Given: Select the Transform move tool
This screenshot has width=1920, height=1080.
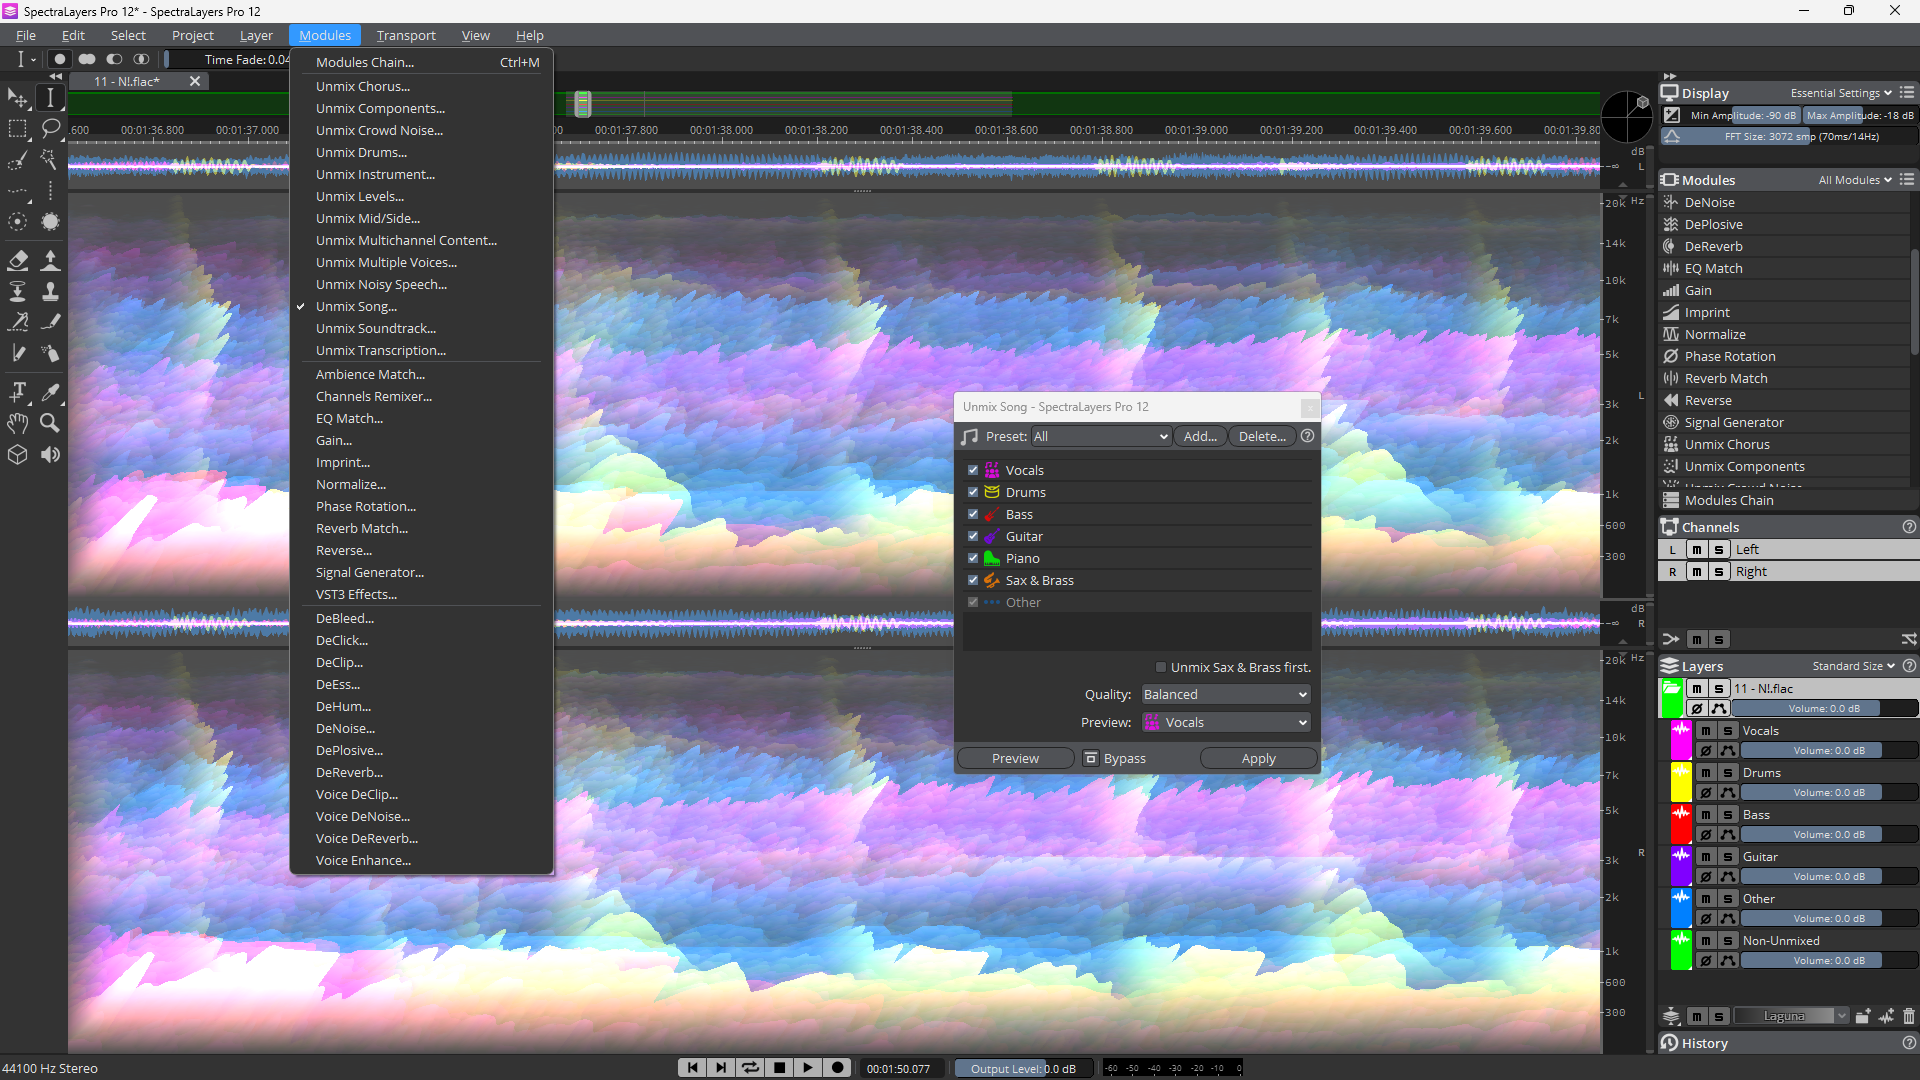Looking at the screenshot, I should [x=18, y=98].
